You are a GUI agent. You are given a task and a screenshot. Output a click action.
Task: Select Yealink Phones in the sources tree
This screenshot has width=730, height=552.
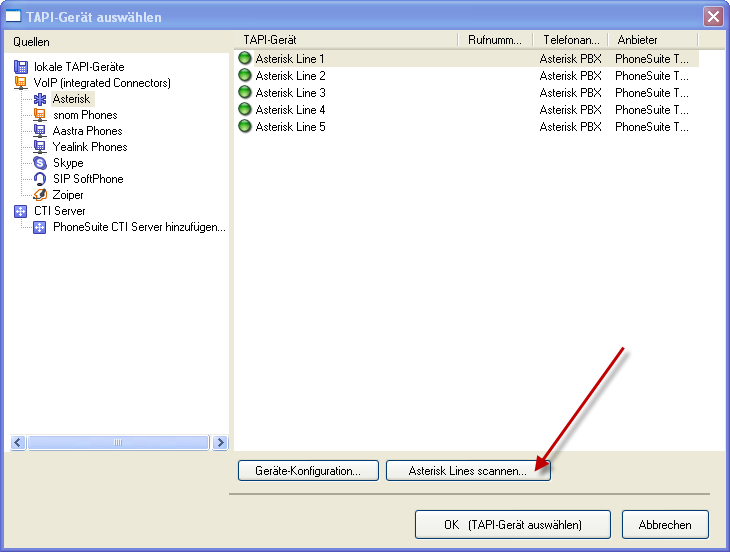coord(89,147)
